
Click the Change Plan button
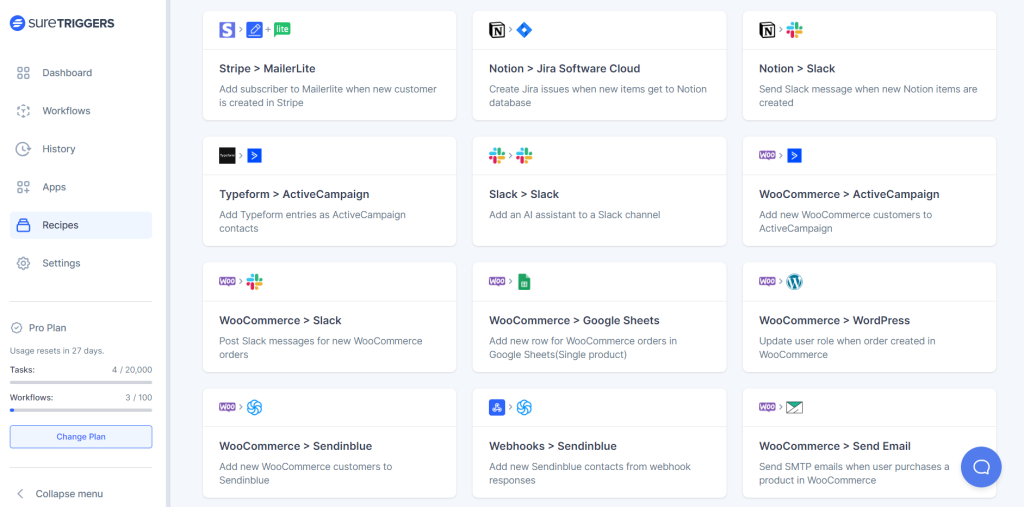pyautogui.click(x=81, y=437)
